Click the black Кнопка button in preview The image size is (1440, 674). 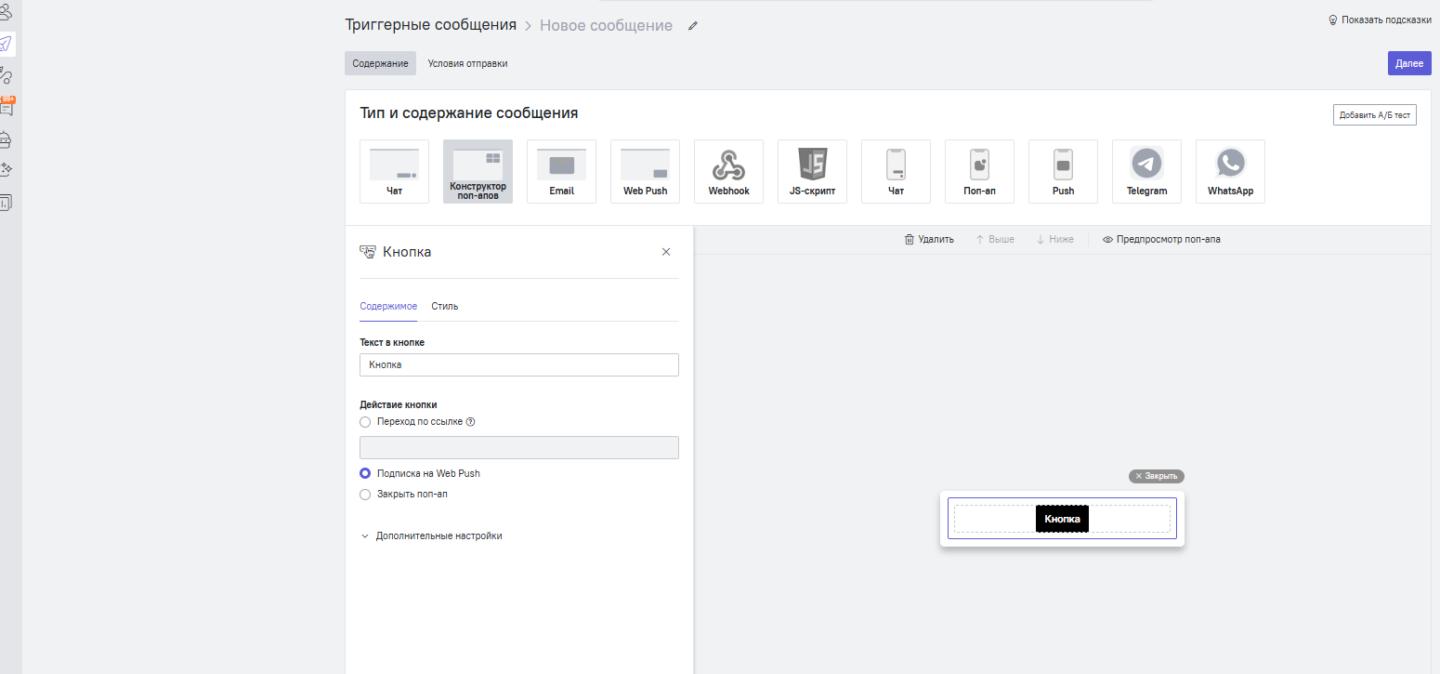click(x=1062, y=519)
